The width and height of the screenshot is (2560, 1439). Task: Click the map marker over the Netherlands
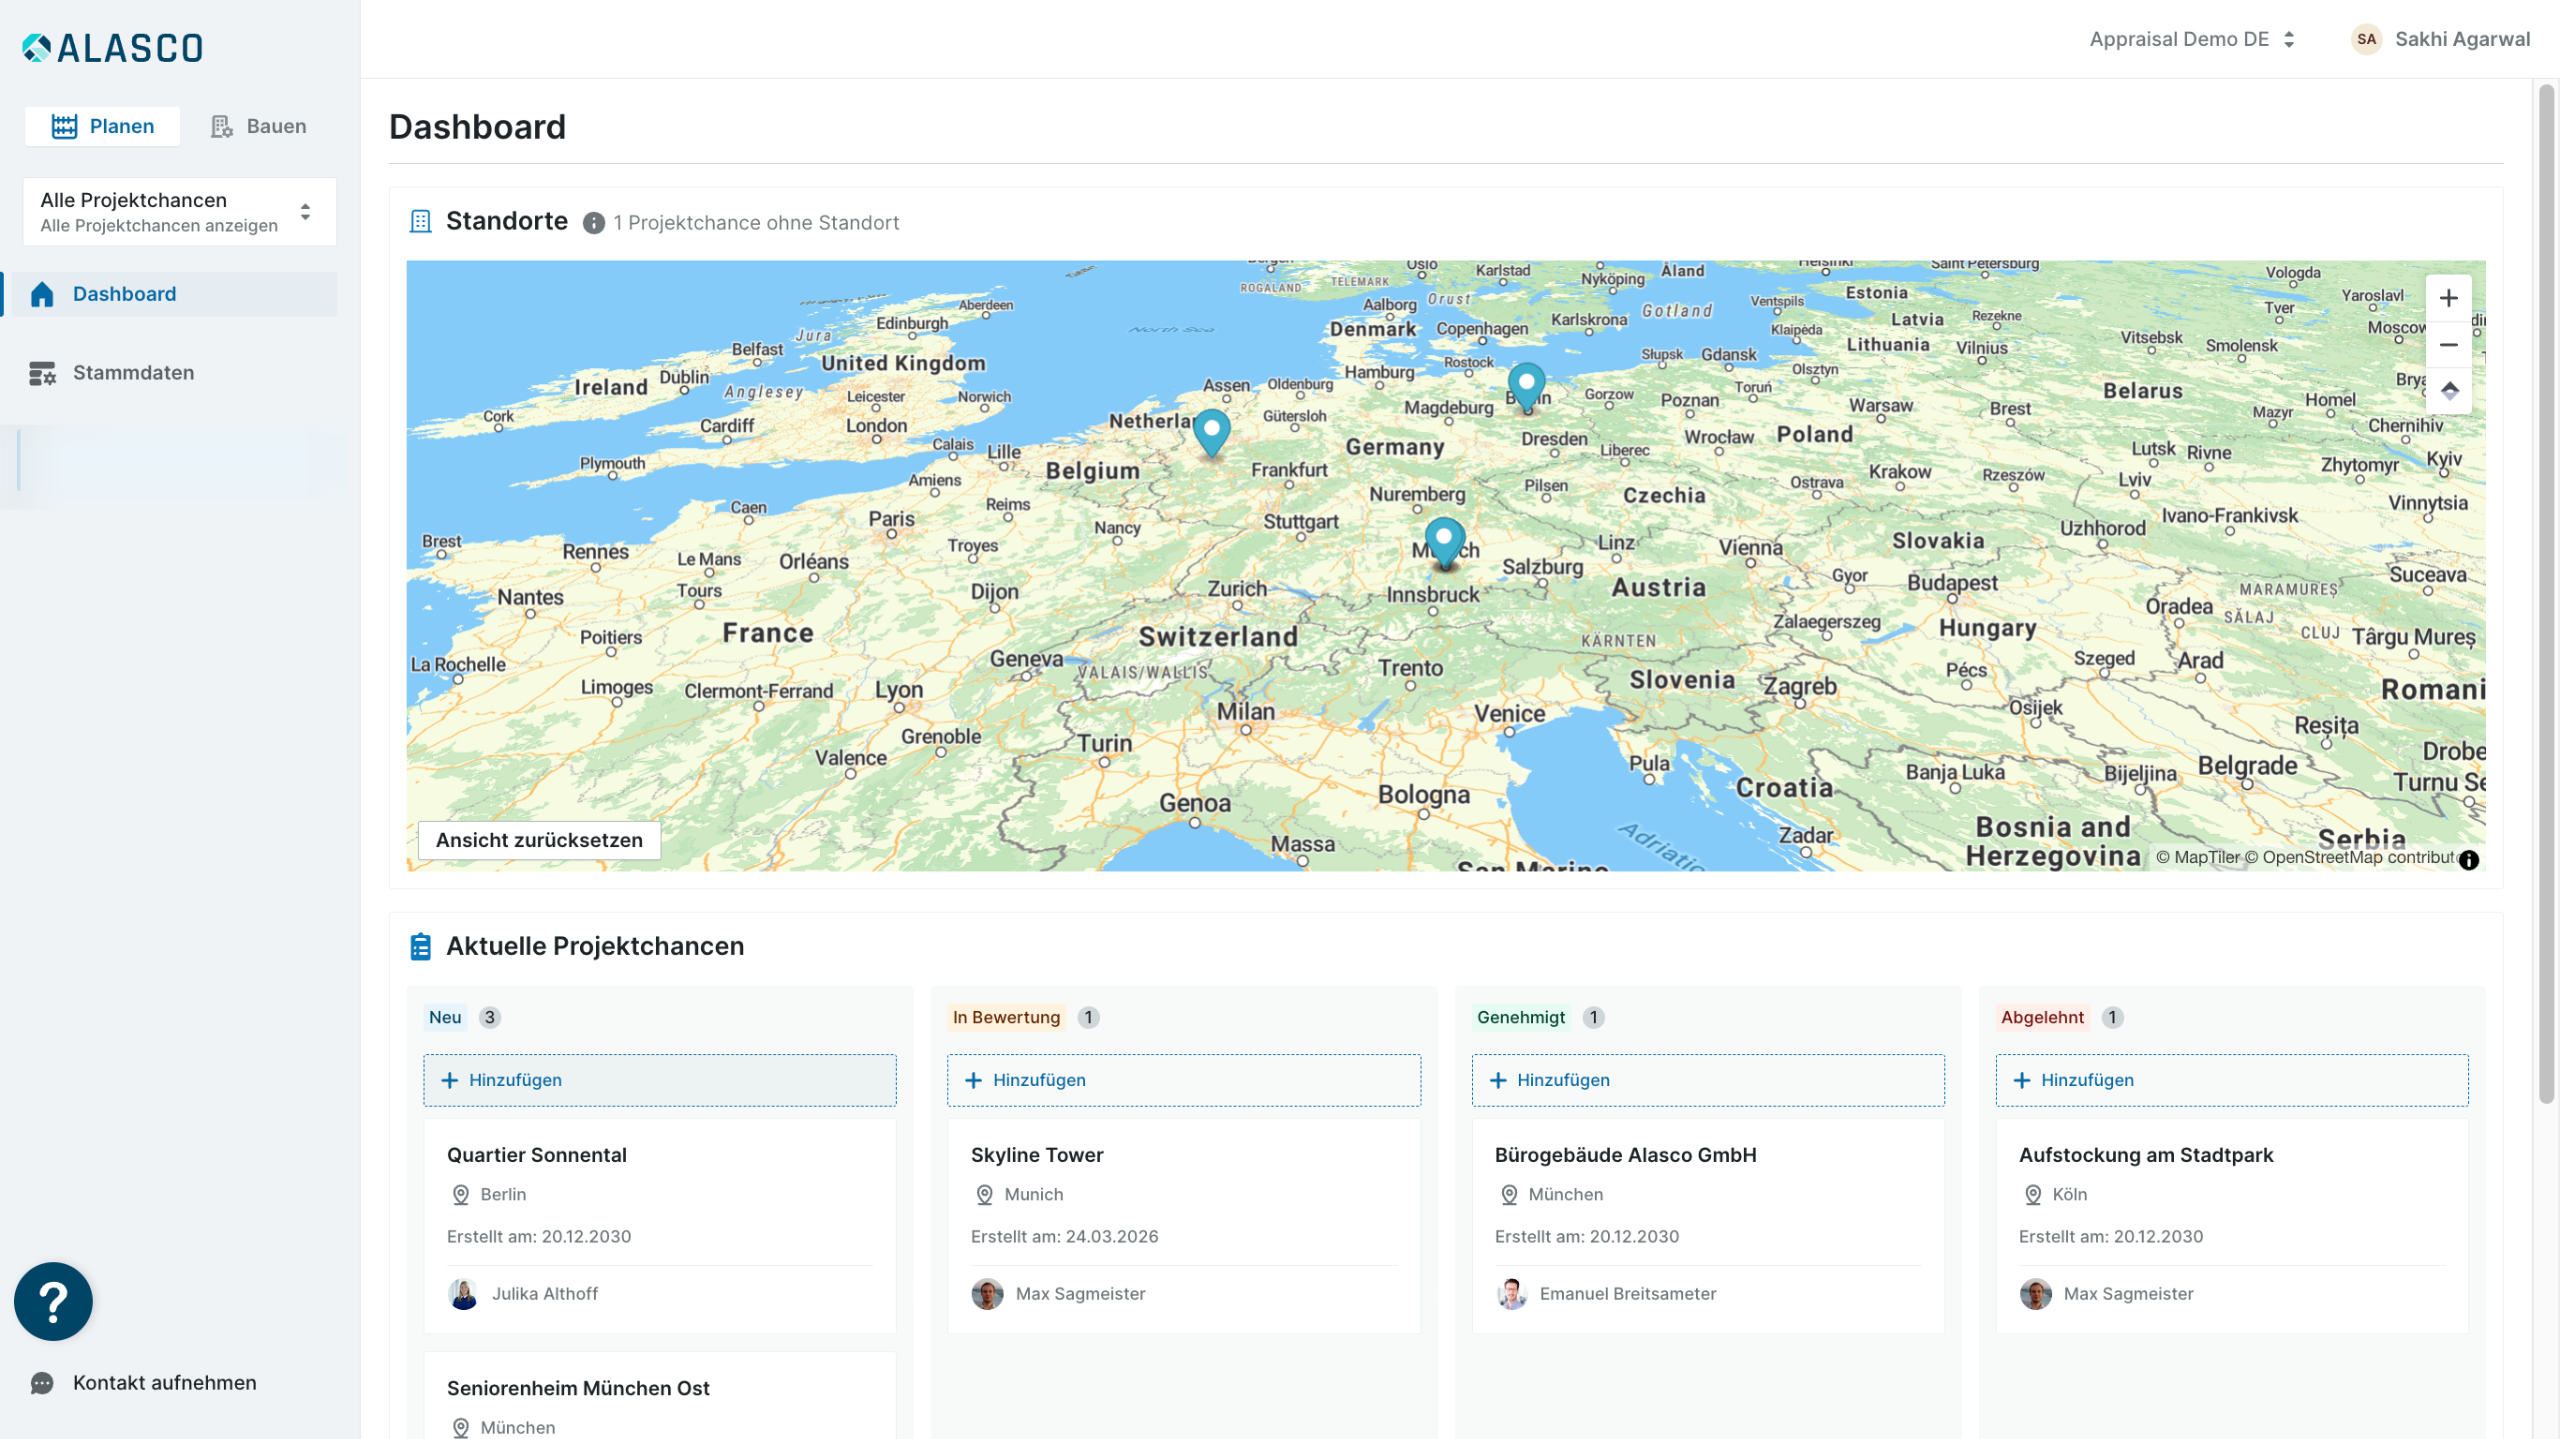pos(1211,430)
